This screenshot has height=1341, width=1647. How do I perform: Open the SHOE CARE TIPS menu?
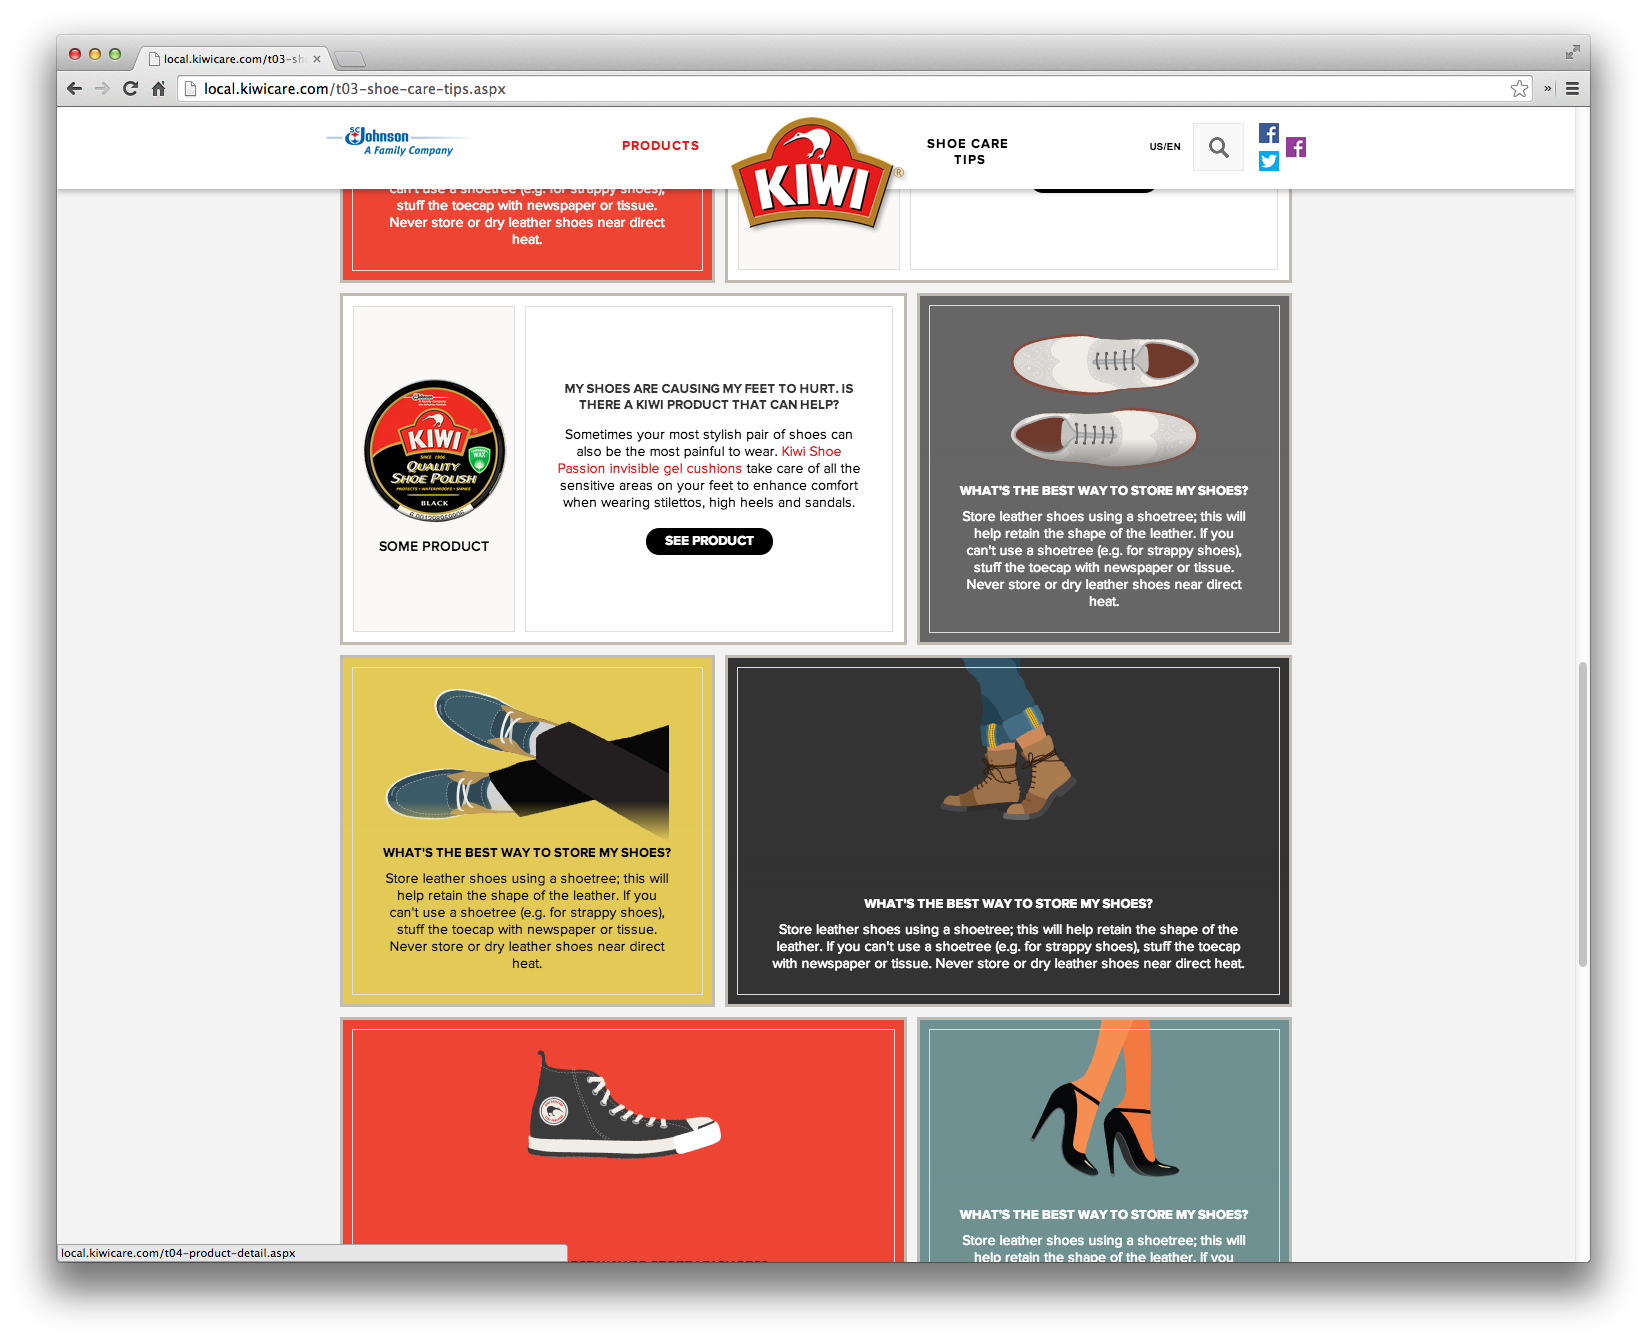[x=967, y=152]
